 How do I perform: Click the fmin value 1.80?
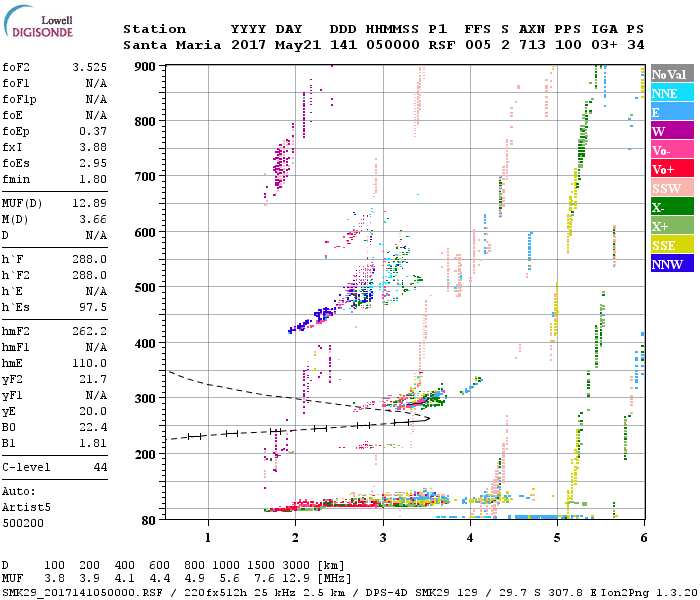point(93,179)
